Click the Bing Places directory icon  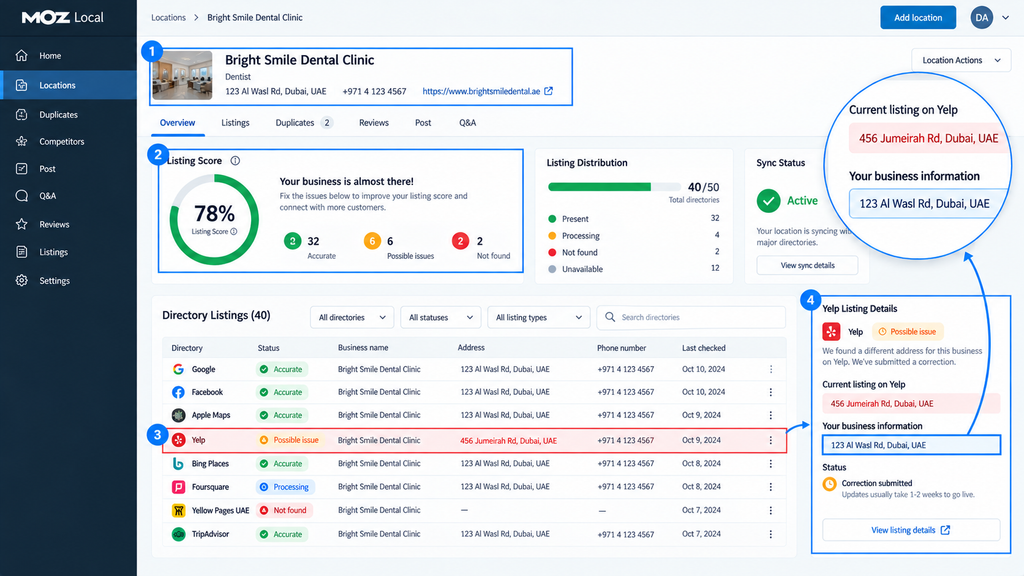point(178,464)
